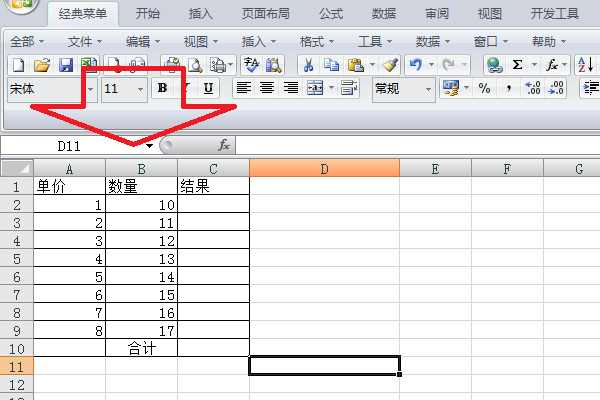
Task: Open the font size dropdown
Action: [140, 89]
